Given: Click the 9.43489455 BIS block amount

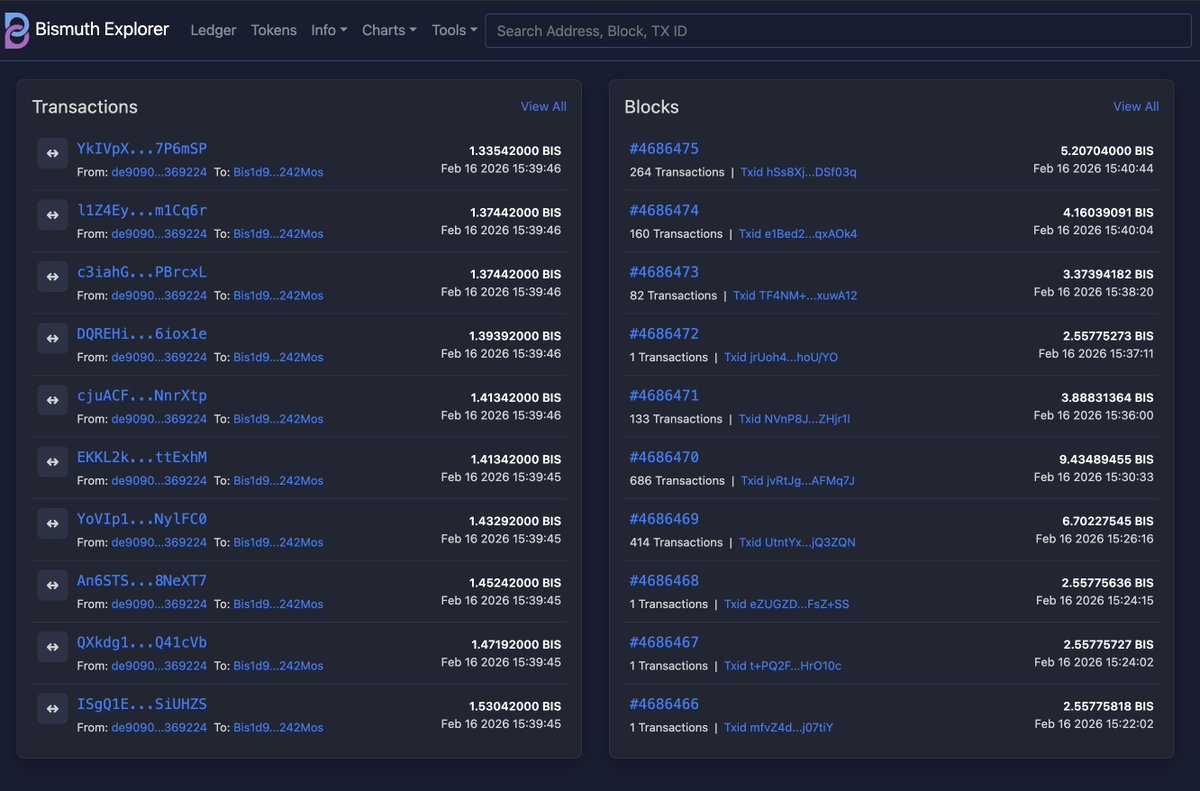Looking at the screenshot, I should pyautogui.click(x=1107, y=459).
